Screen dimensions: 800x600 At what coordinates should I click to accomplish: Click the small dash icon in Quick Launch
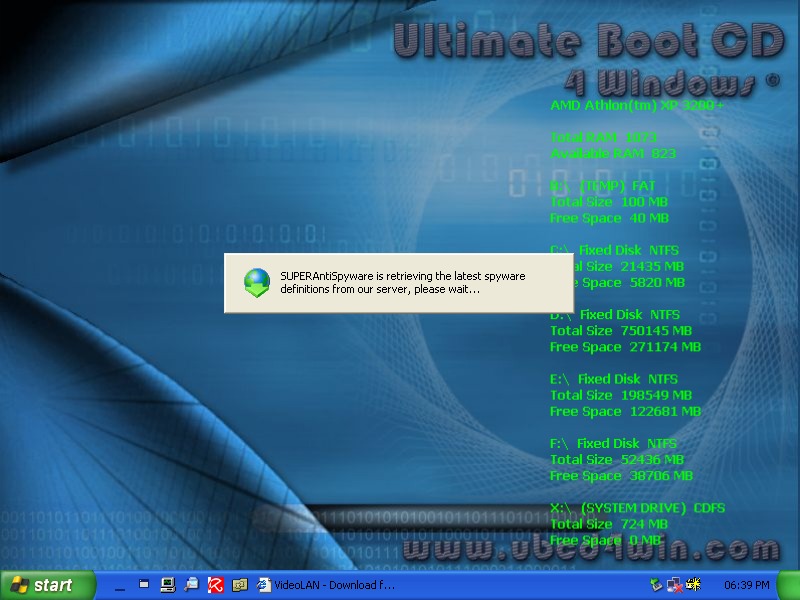[119, 584]
